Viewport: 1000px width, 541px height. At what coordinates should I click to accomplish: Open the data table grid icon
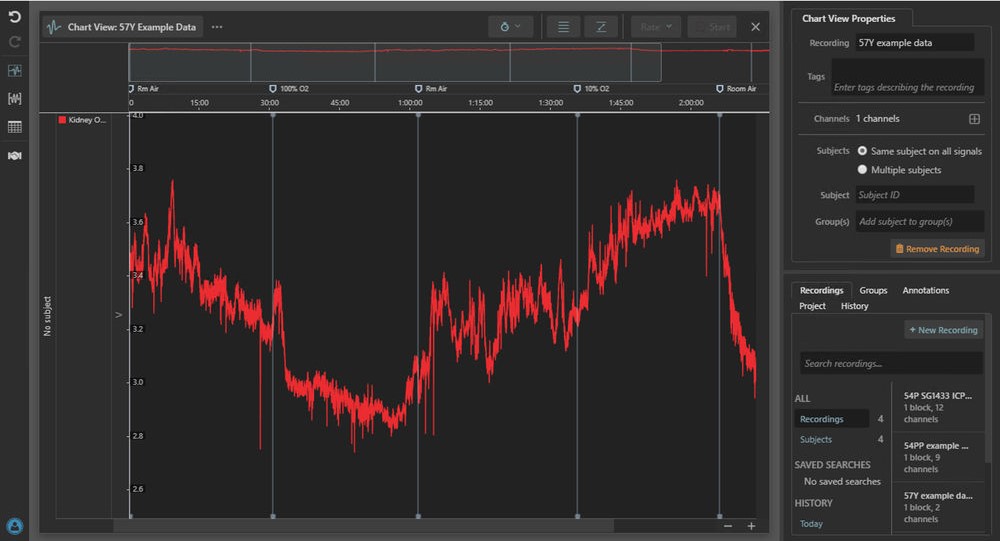point(14,127)
